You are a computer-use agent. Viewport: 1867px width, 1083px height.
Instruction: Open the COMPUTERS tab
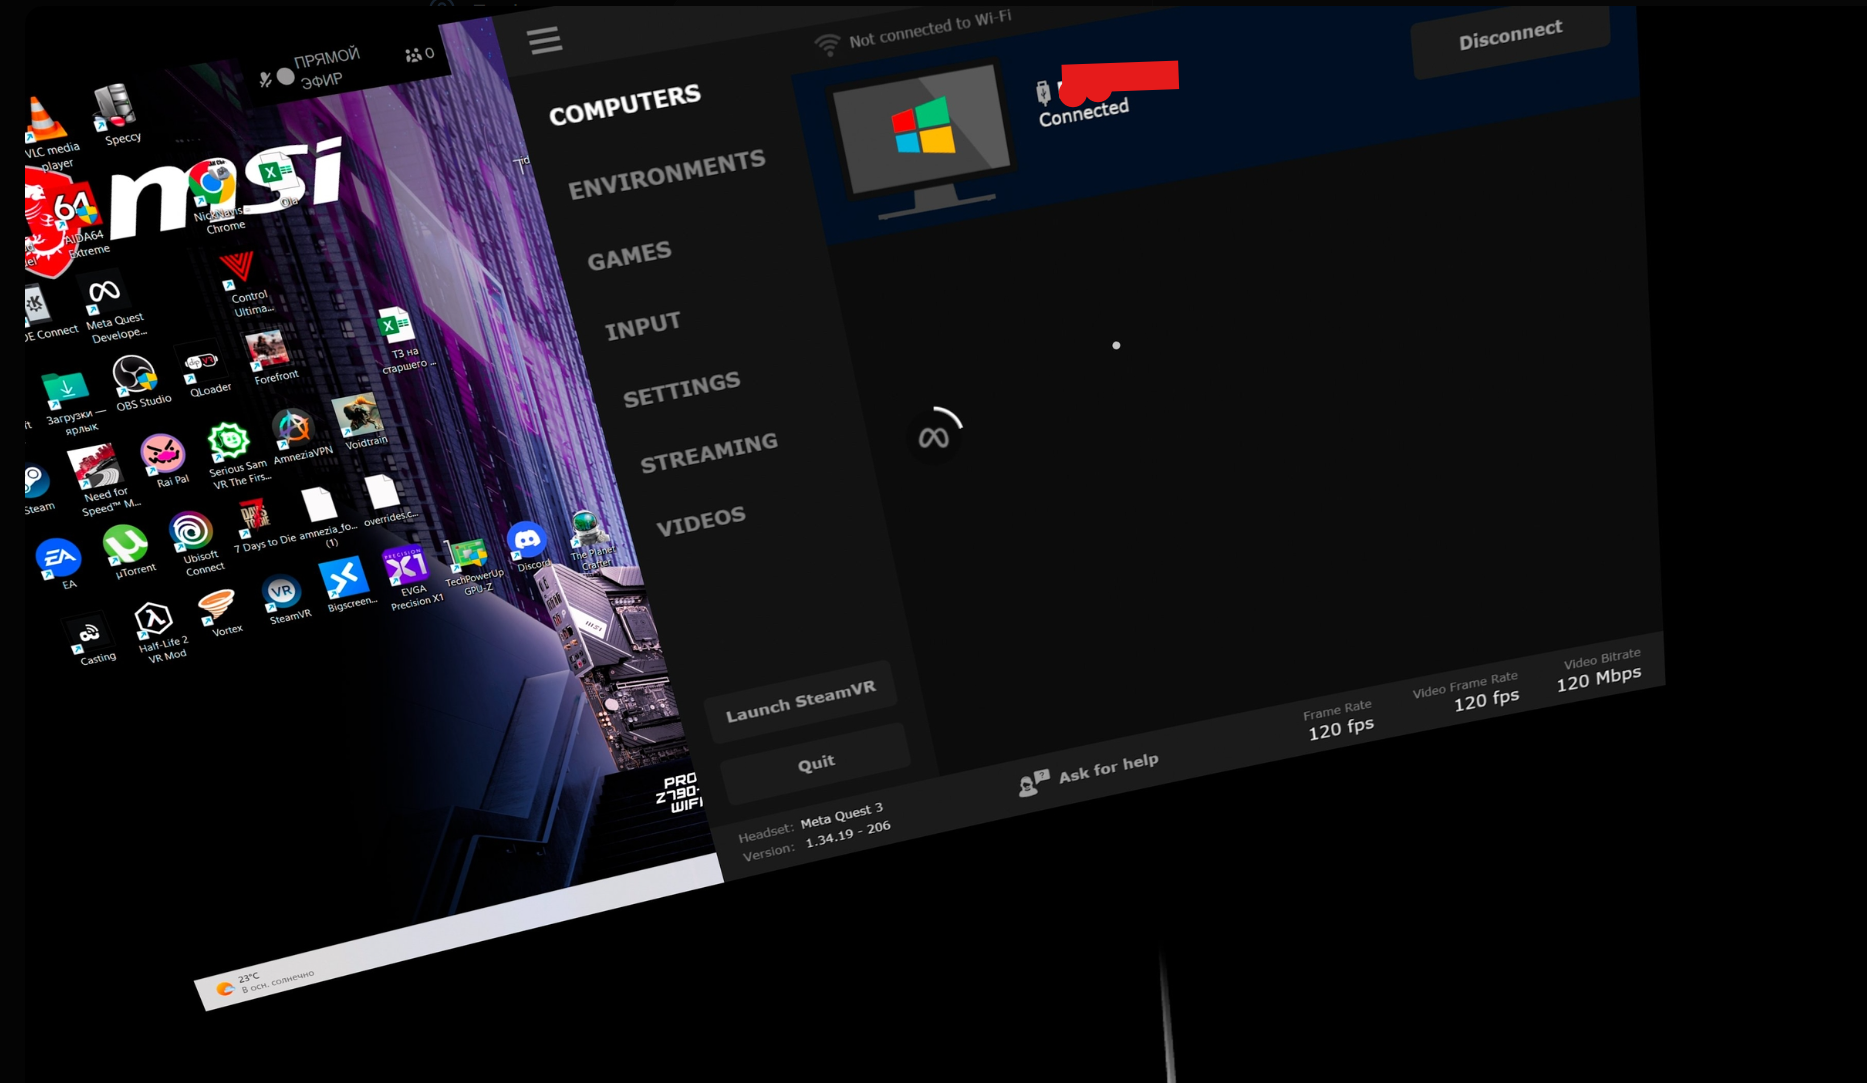tap(625, 105)
